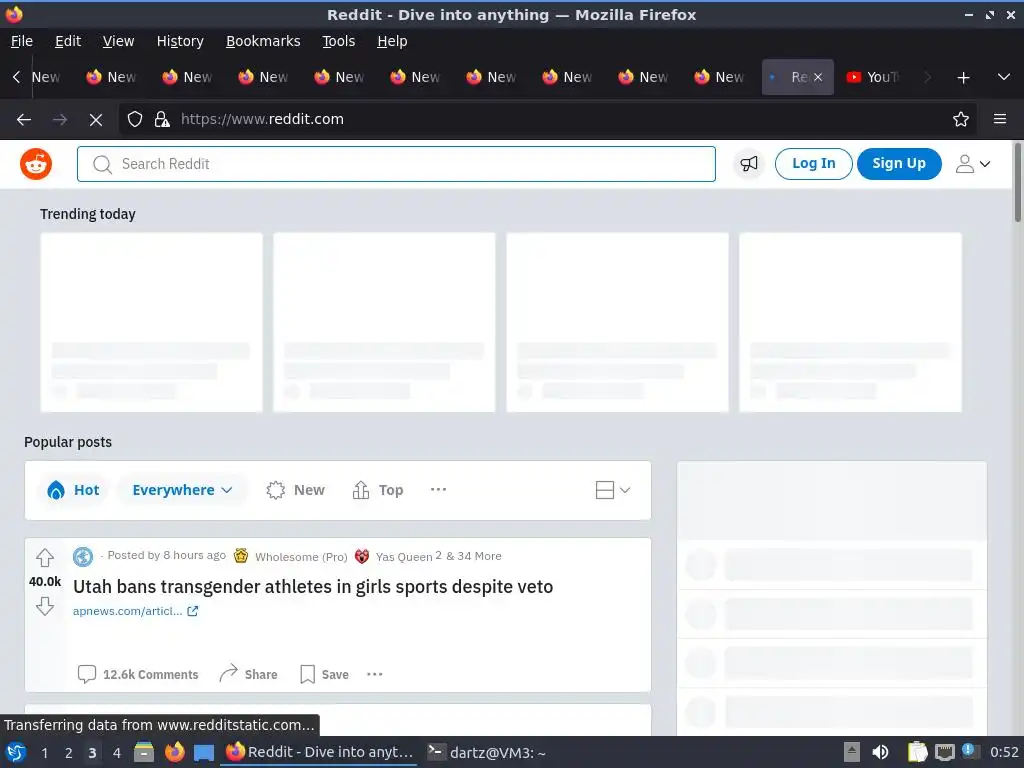Click the taskbar clock showing 0:52
The image size is (1024, 768).
1004,752
